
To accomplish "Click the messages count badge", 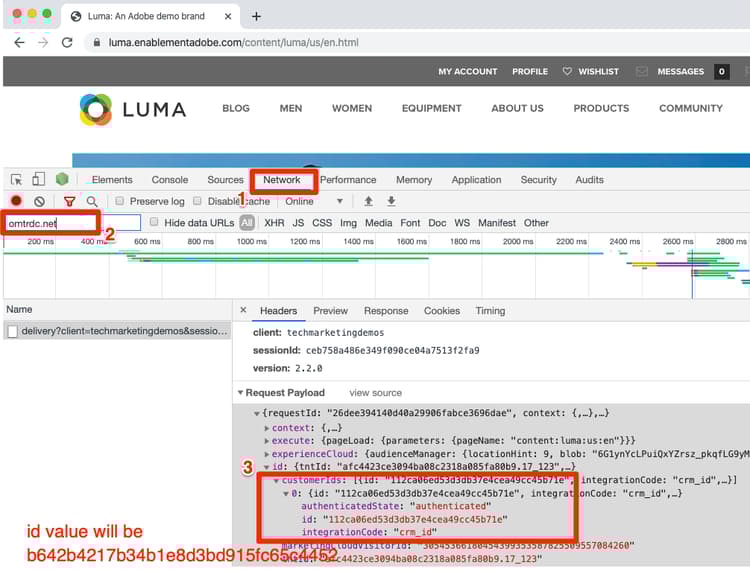I will click(x=721, y=72).
